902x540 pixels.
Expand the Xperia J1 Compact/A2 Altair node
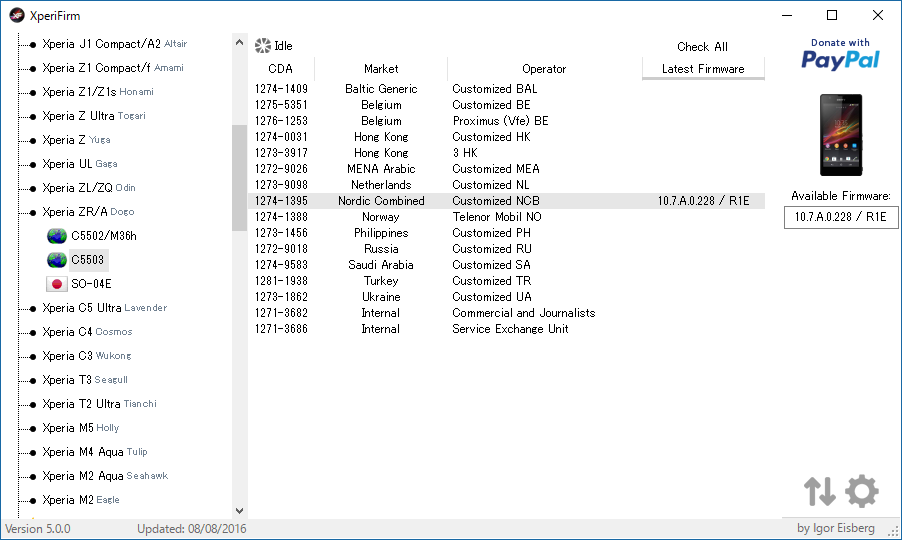(33, 44)
